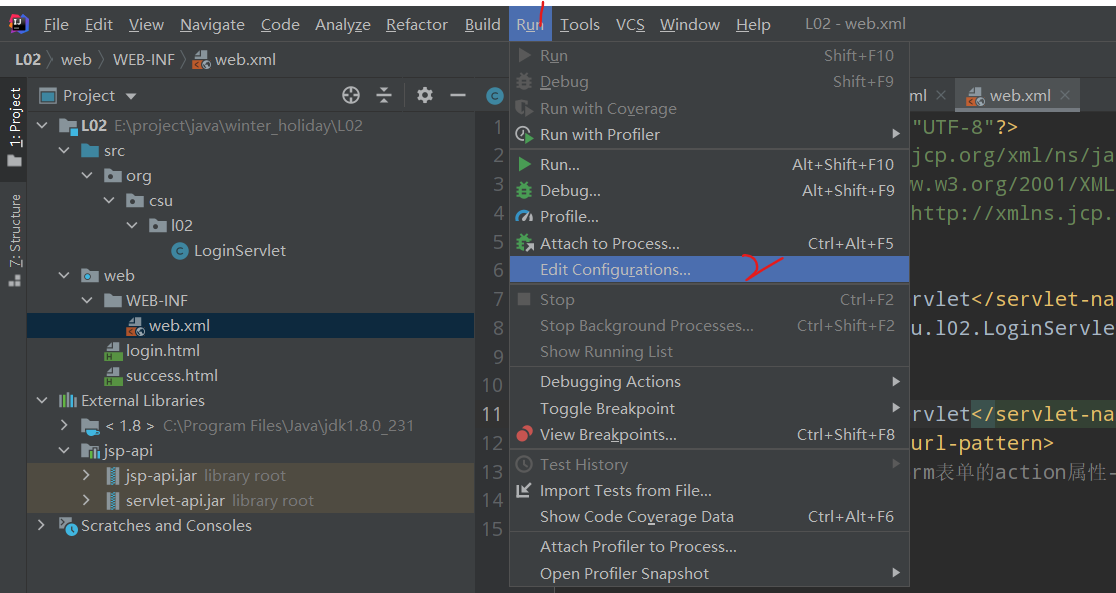The height and width of the screenshot is (593, 1116).
Task: Open the File menu
Action: point(56,25)
